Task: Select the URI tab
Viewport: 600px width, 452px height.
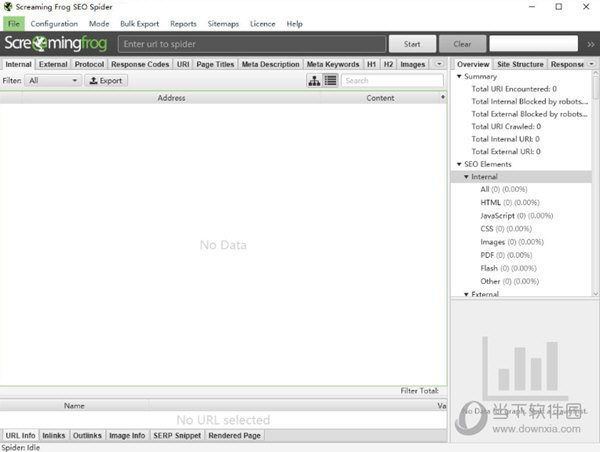Action: tap(183, 64)
